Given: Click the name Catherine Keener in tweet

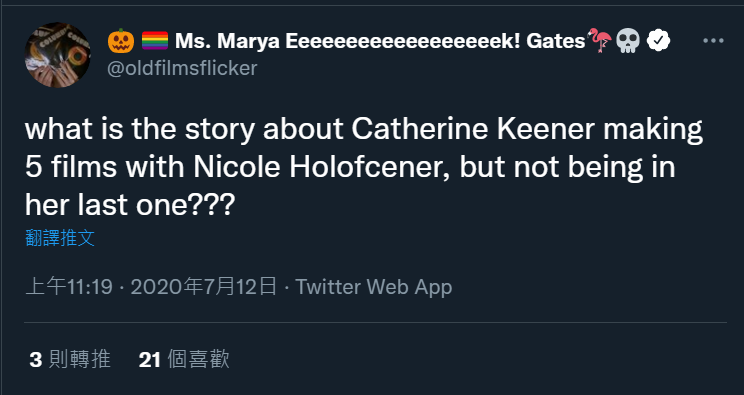Looking at the screenshot, I should pyautogui.click(x=473, y=129).
